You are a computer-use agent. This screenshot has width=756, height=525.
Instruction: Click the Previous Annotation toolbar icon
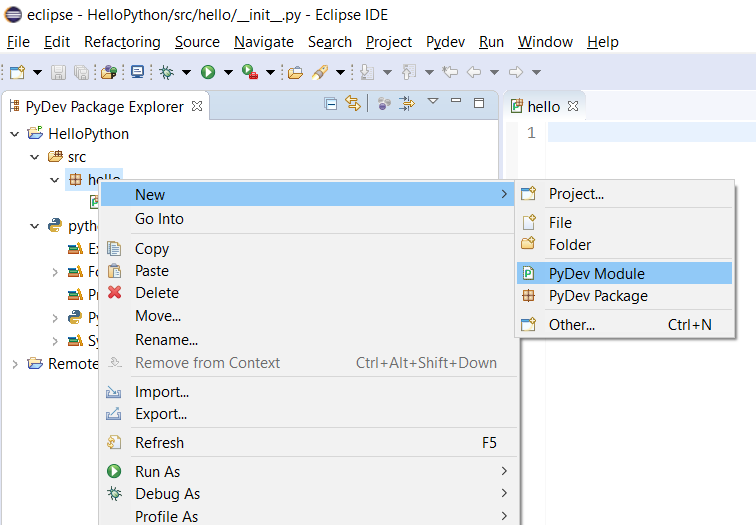(409, 72)
